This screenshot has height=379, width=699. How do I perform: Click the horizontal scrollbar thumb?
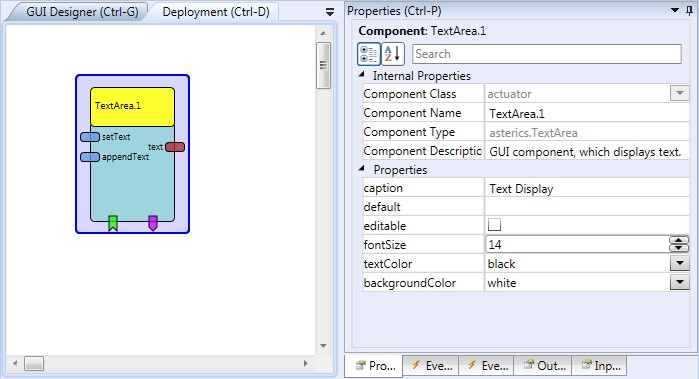[34, 363]
